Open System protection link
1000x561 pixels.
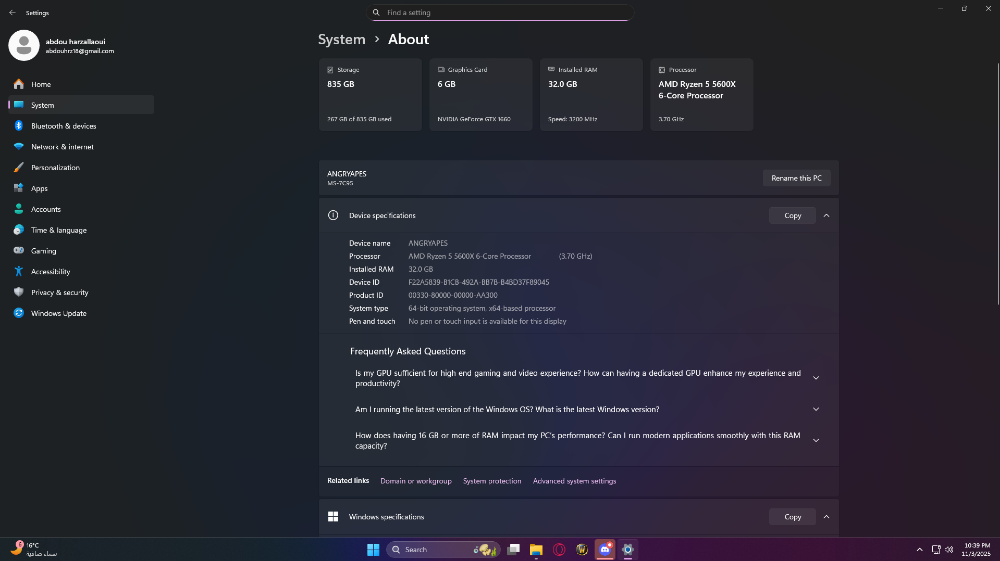point(492,481)
